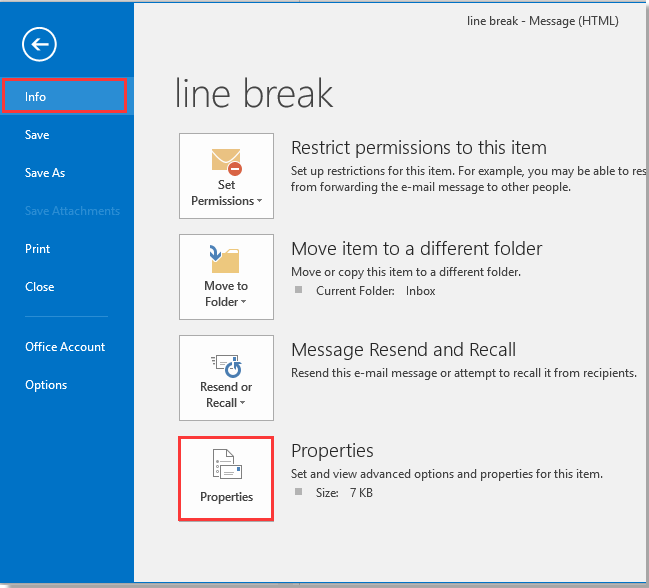The width and height of the screenshot is (649, 588).
Task: Click the folder icon in Move to Folder
Action: [x=226, y=260]
